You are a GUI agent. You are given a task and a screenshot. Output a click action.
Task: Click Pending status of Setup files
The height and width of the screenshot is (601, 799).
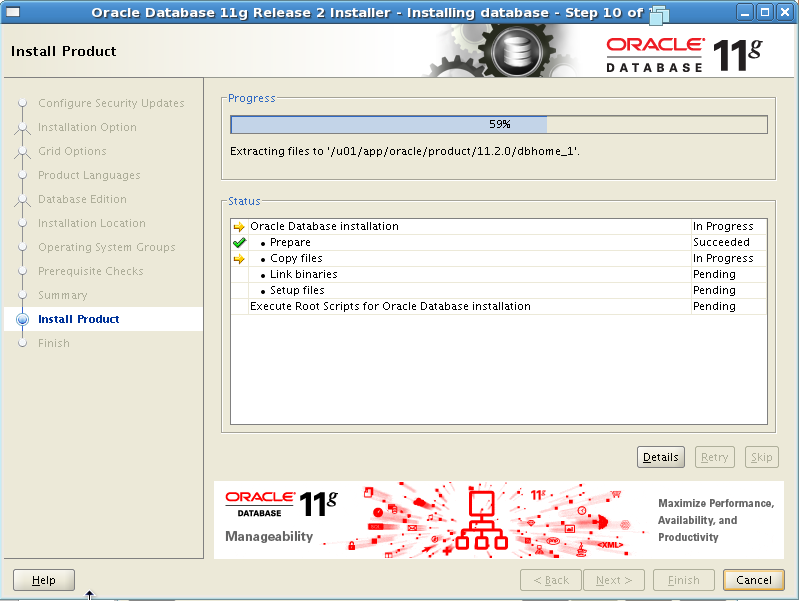(x=714, y=290)
